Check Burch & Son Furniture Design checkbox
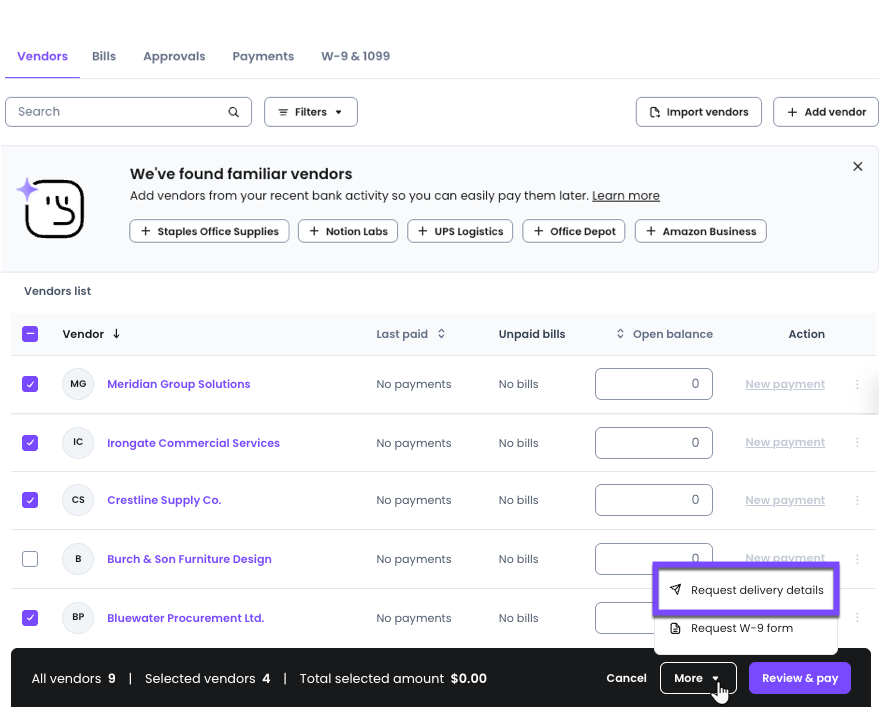 pos(30,559)
